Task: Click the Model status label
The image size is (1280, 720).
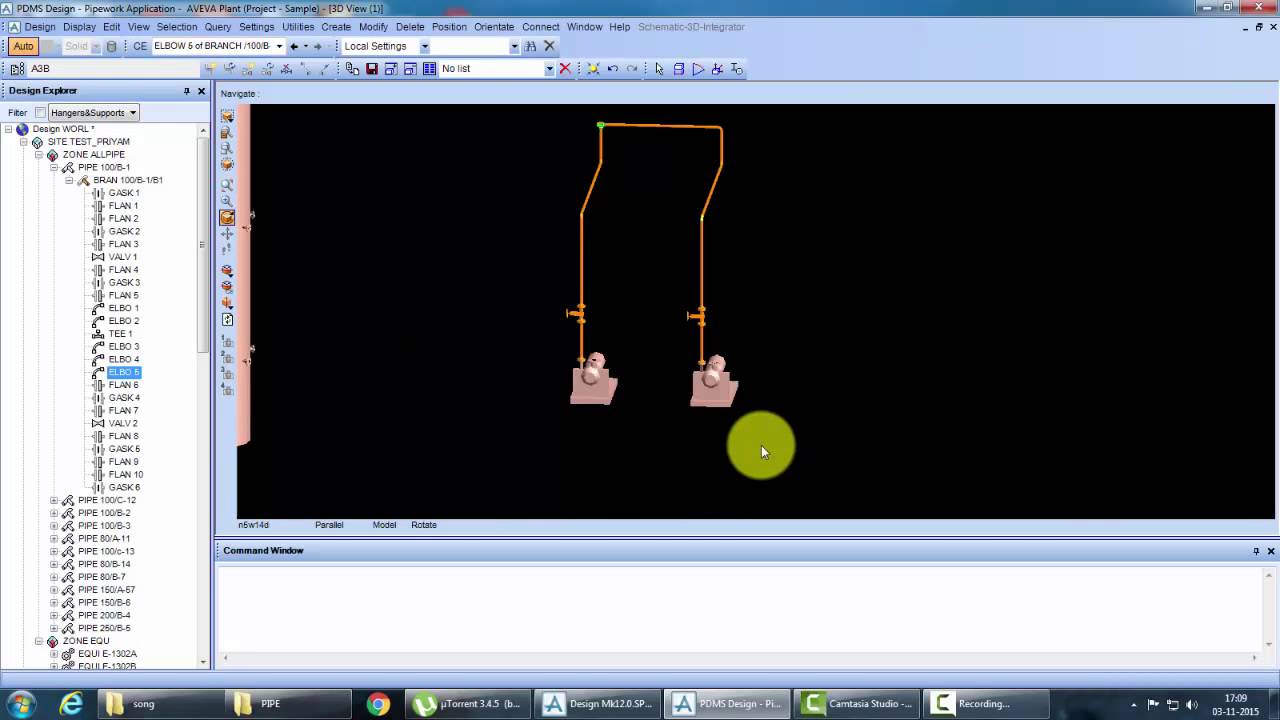Action: tap(385, 525)
